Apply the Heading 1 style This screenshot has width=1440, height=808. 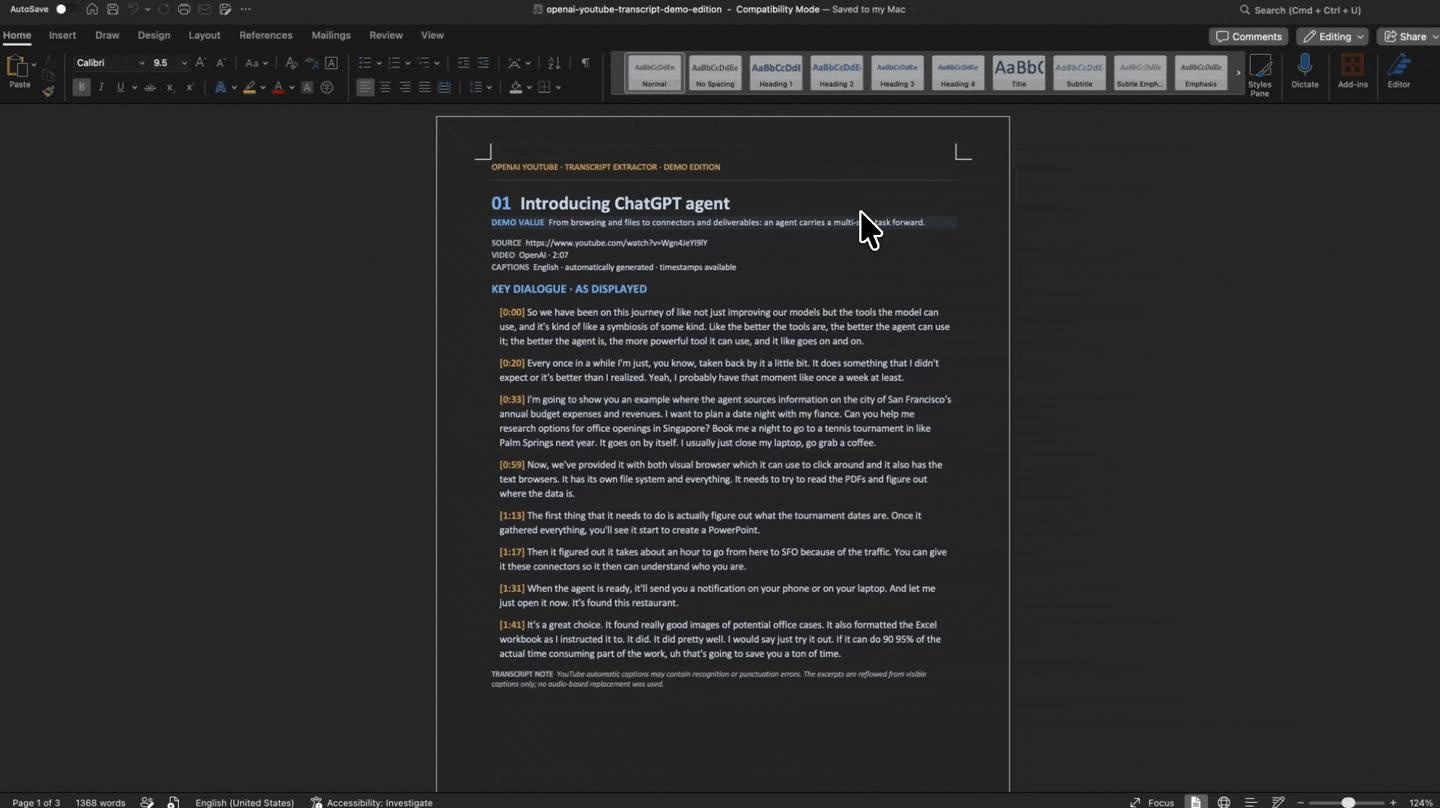[x=776, y=73]
